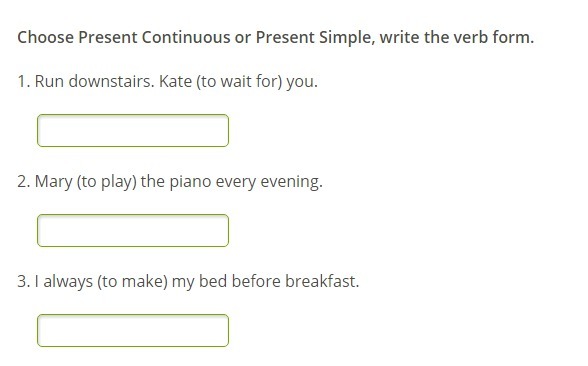Click the verb hint '(to make)'
Viewport: 588px width, 366px height.
click(132, 282)
